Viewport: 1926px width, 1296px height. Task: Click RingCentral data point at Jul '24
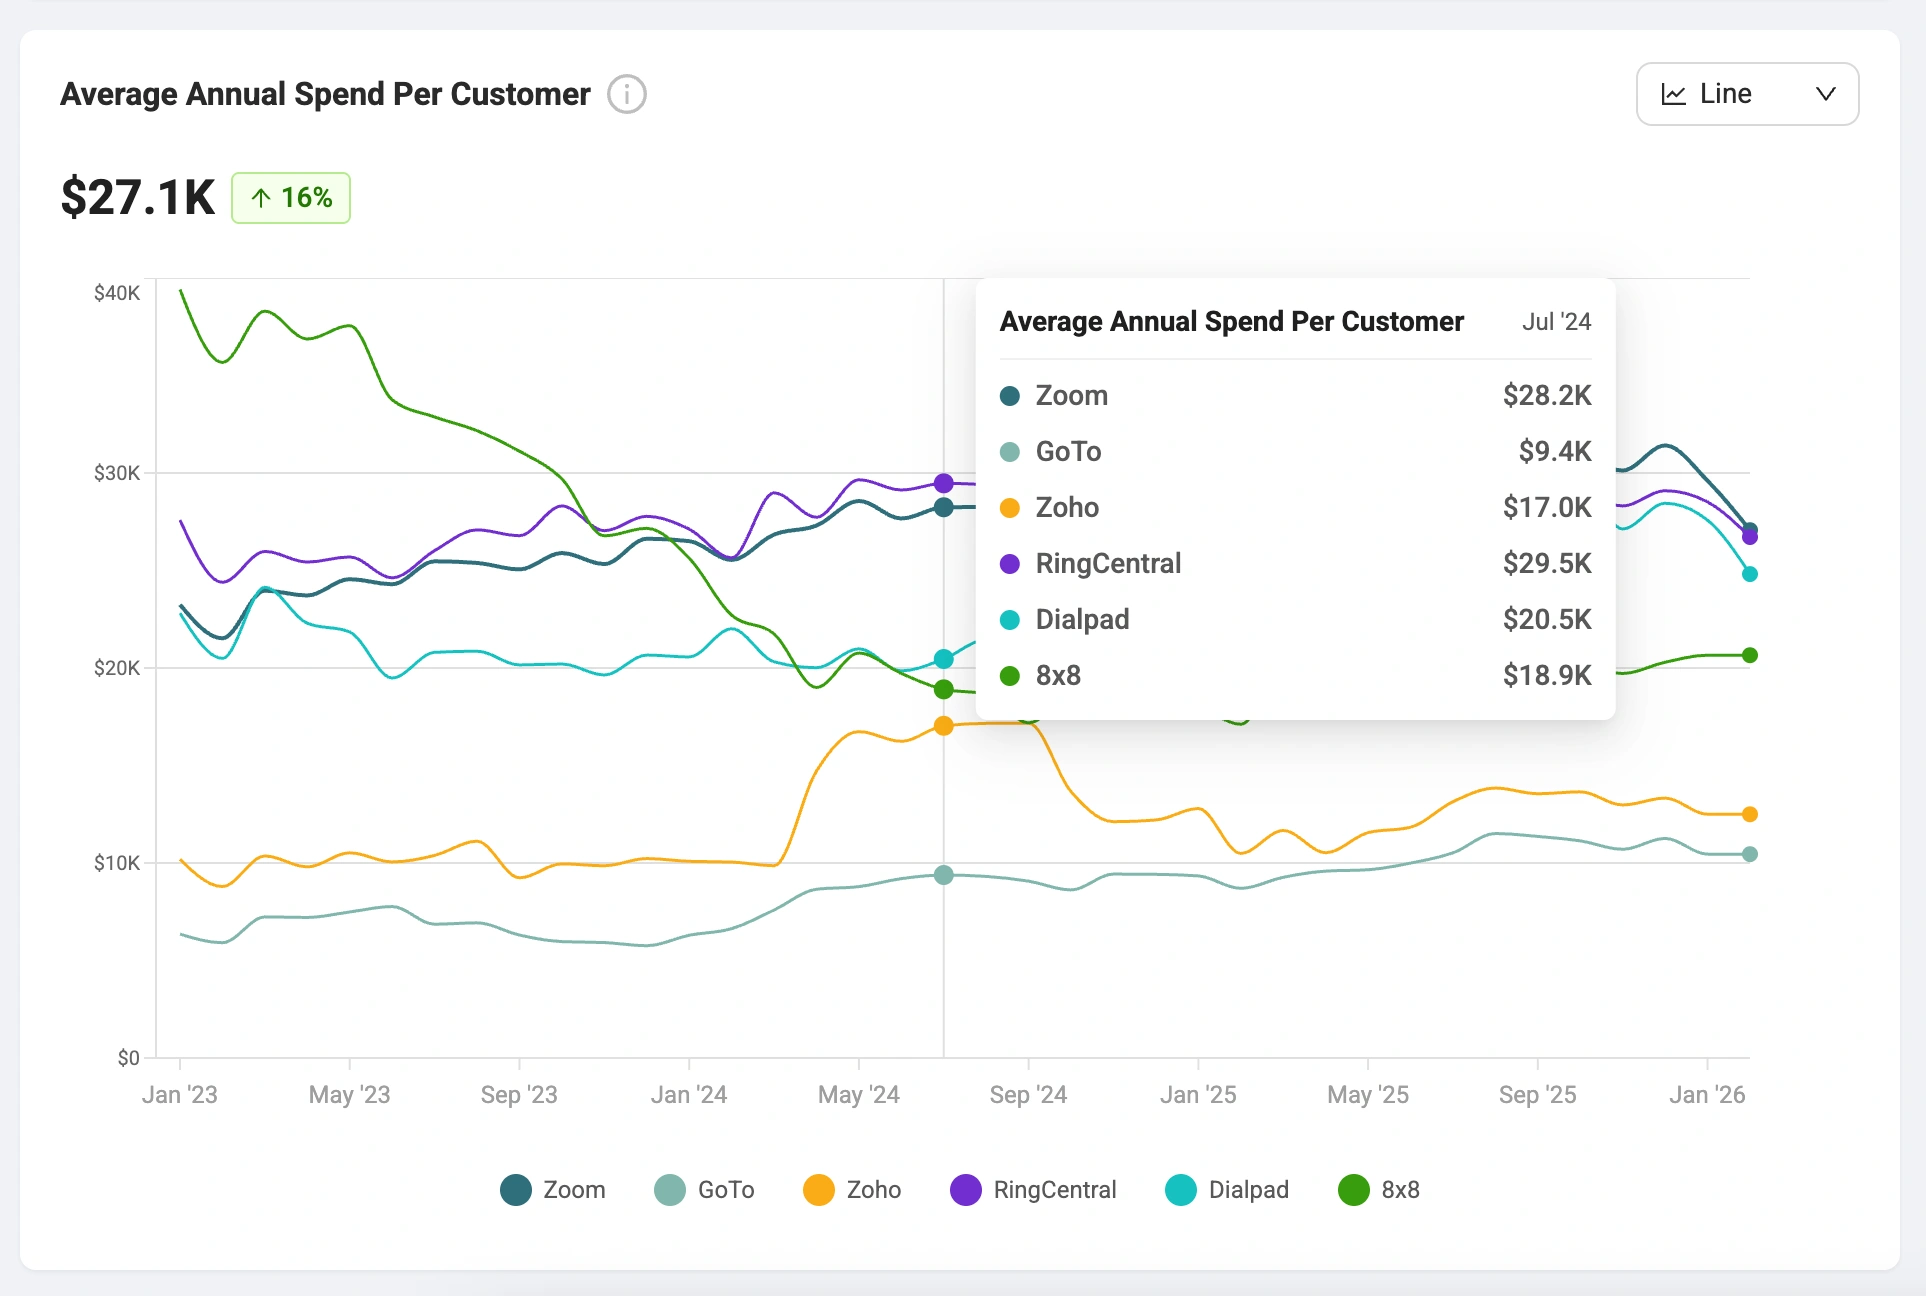(943, 483)
